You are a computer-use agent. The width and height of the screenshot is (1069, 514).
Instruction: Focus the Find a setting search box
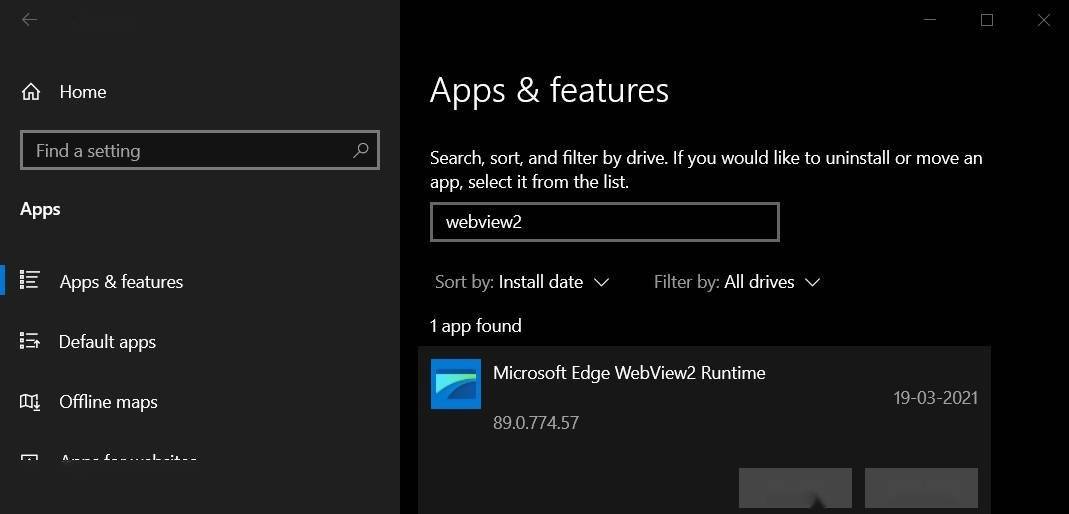[200, 150]
